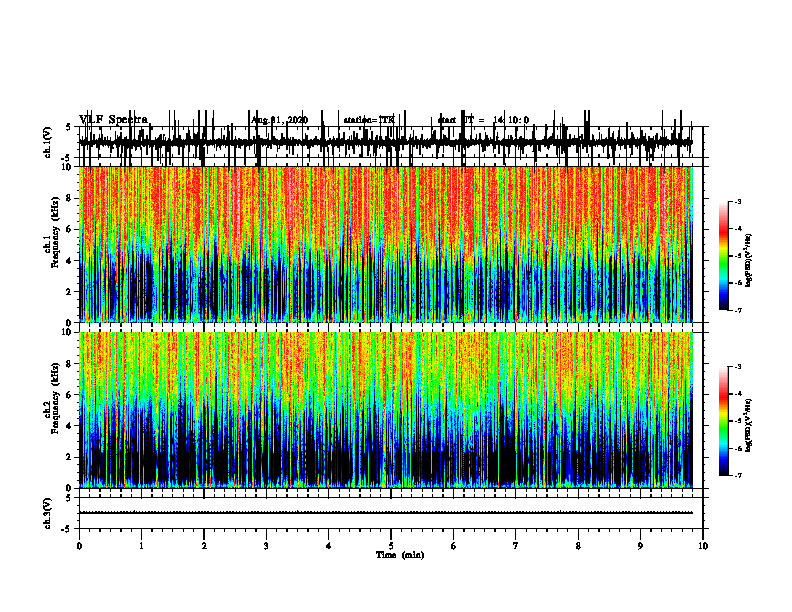The height and width of the screenshot is (612, 792).
Task: Click the "station=ITK" header label
Action: [x=368, y=120]
